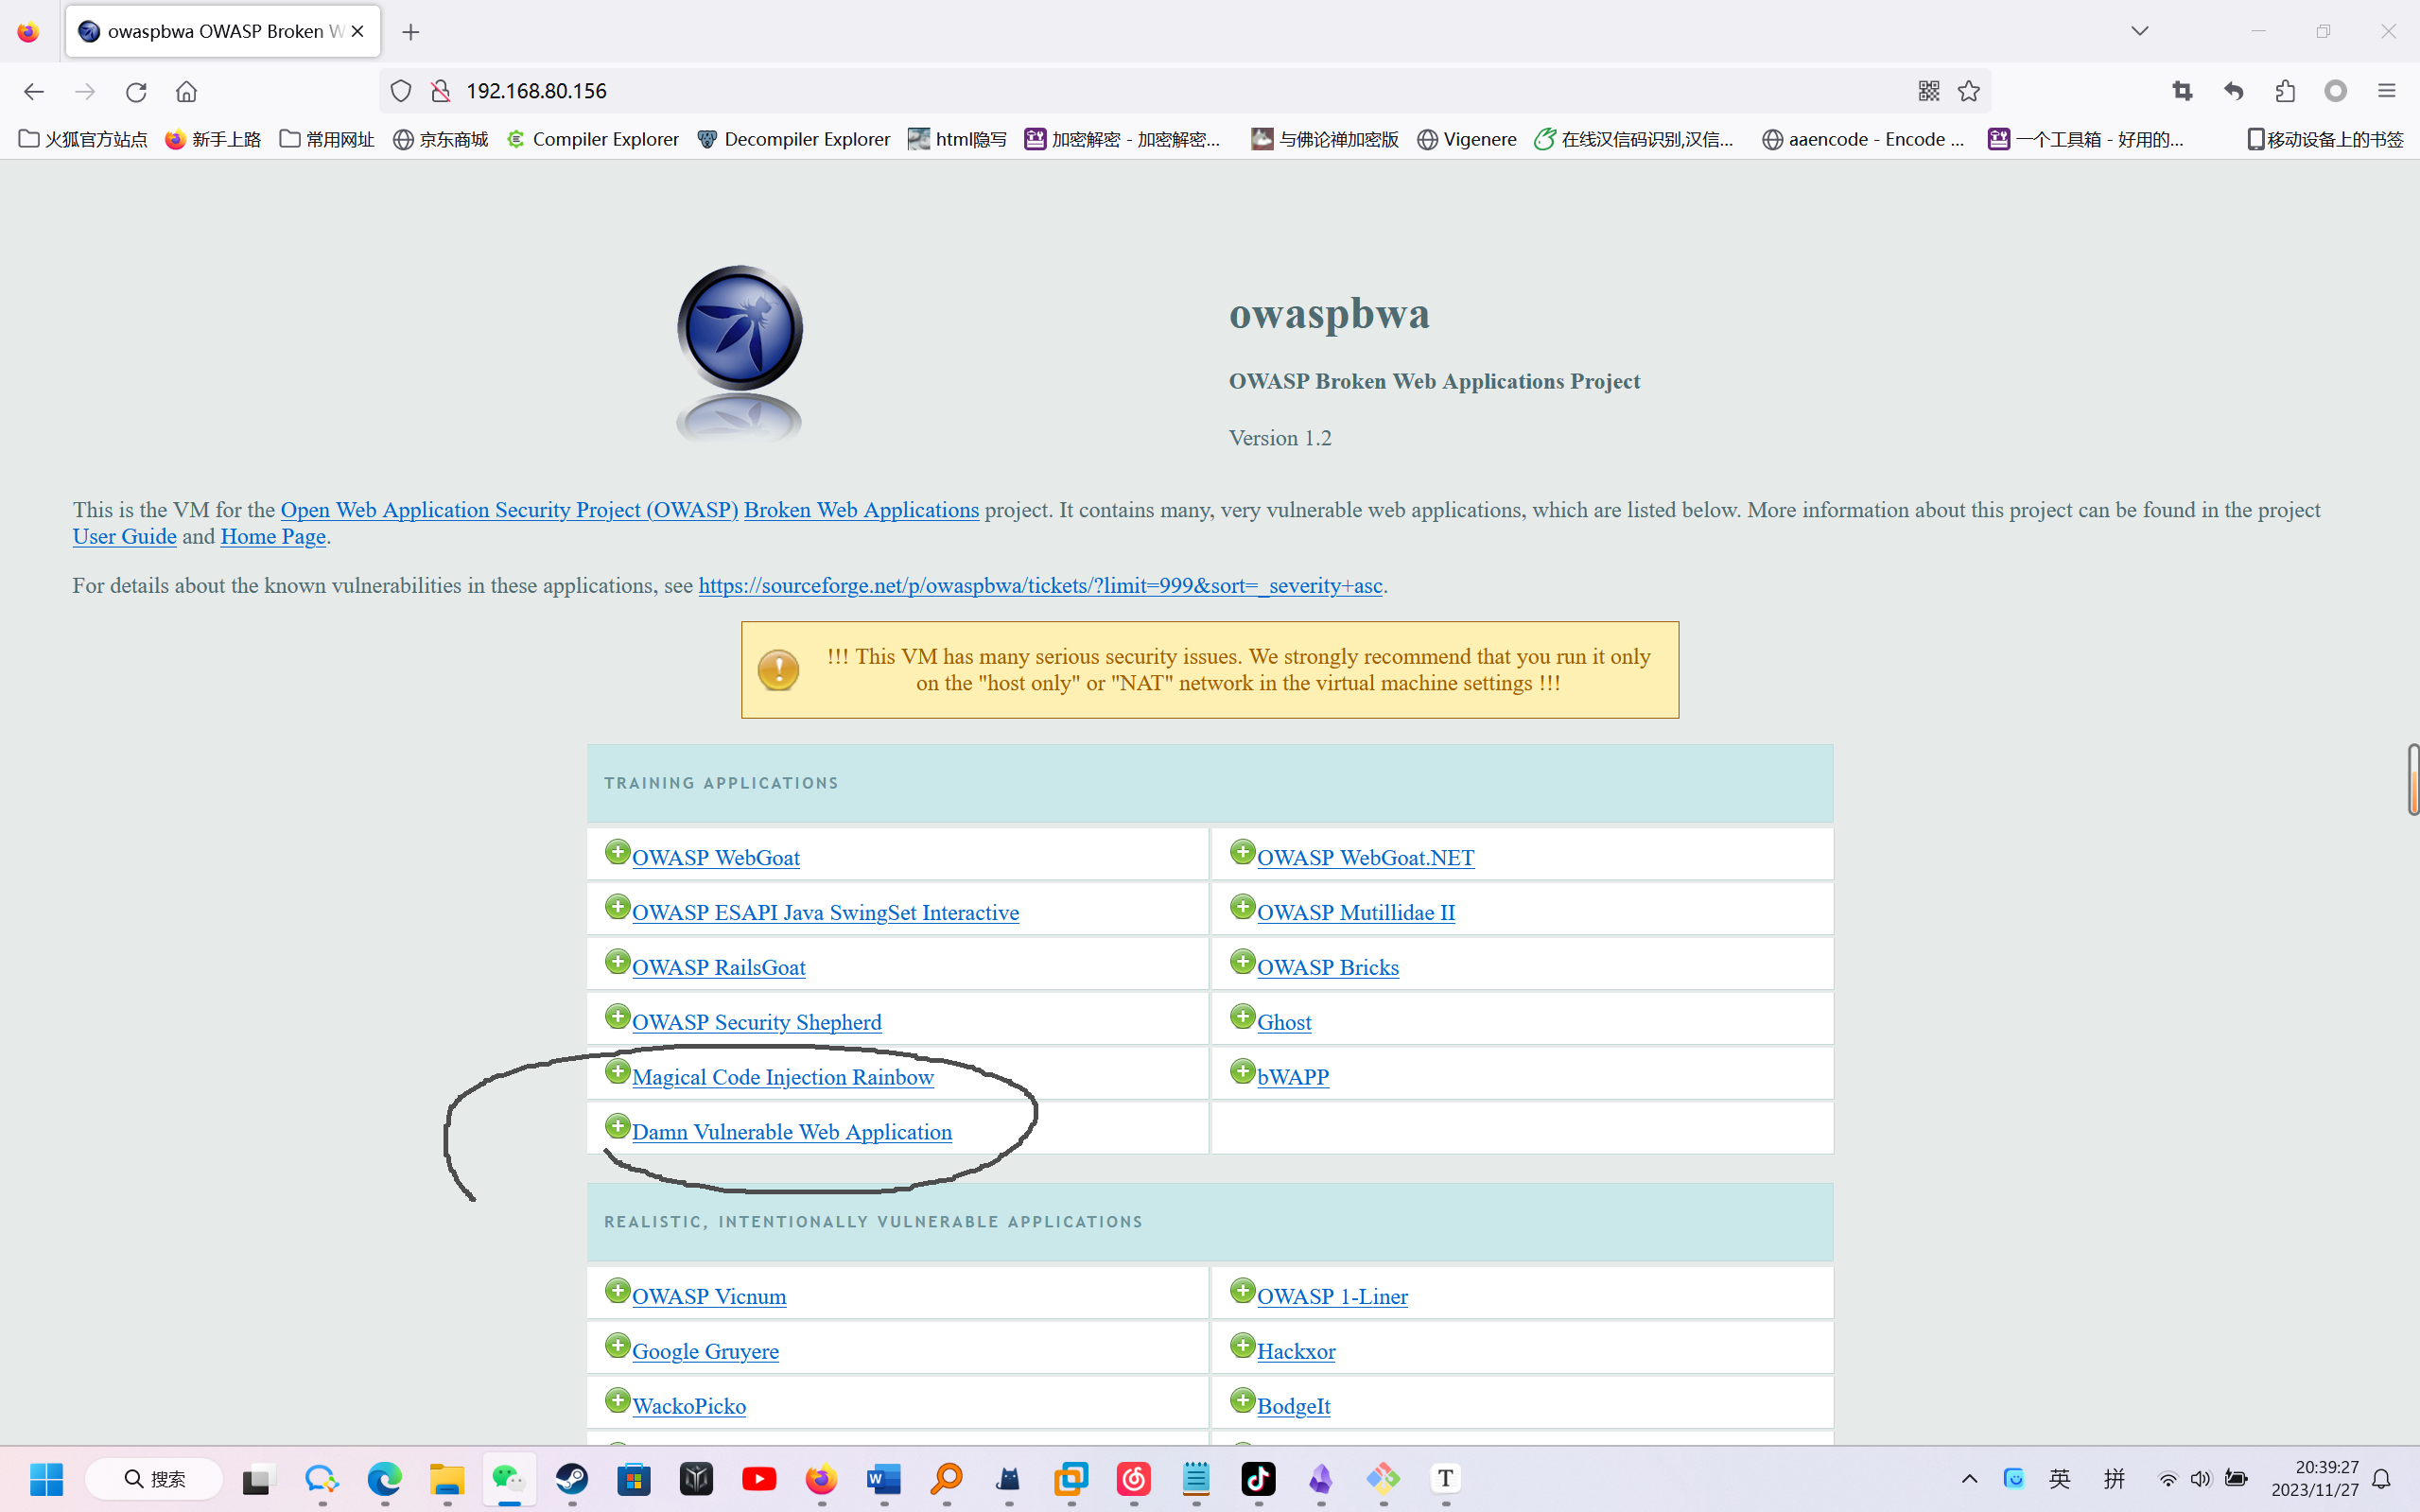Image resolution: width=2420 pixels, height=1512 pixels.
Task: Open OWASP ESAPI Java SwingSet Interactive link
Action: click(x=825, y=913)
